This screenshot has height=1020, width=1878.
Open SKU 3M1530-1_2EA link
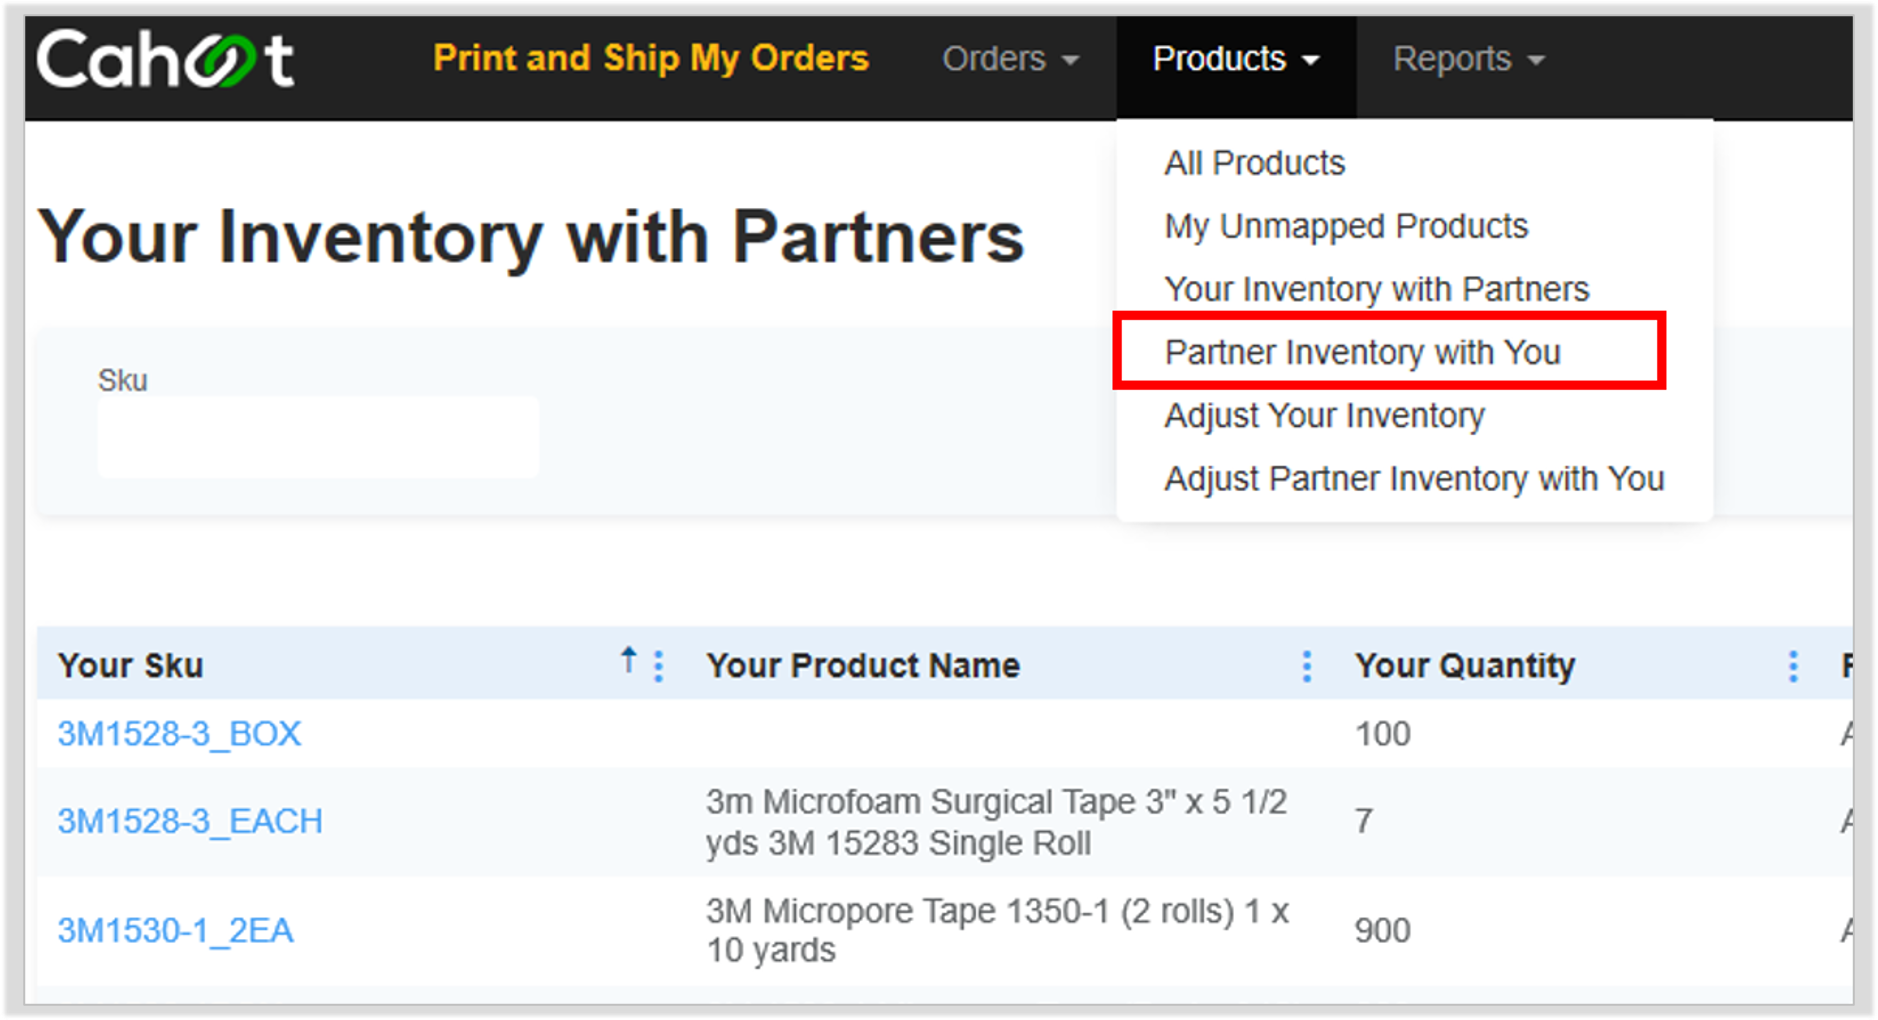point(175,930)
